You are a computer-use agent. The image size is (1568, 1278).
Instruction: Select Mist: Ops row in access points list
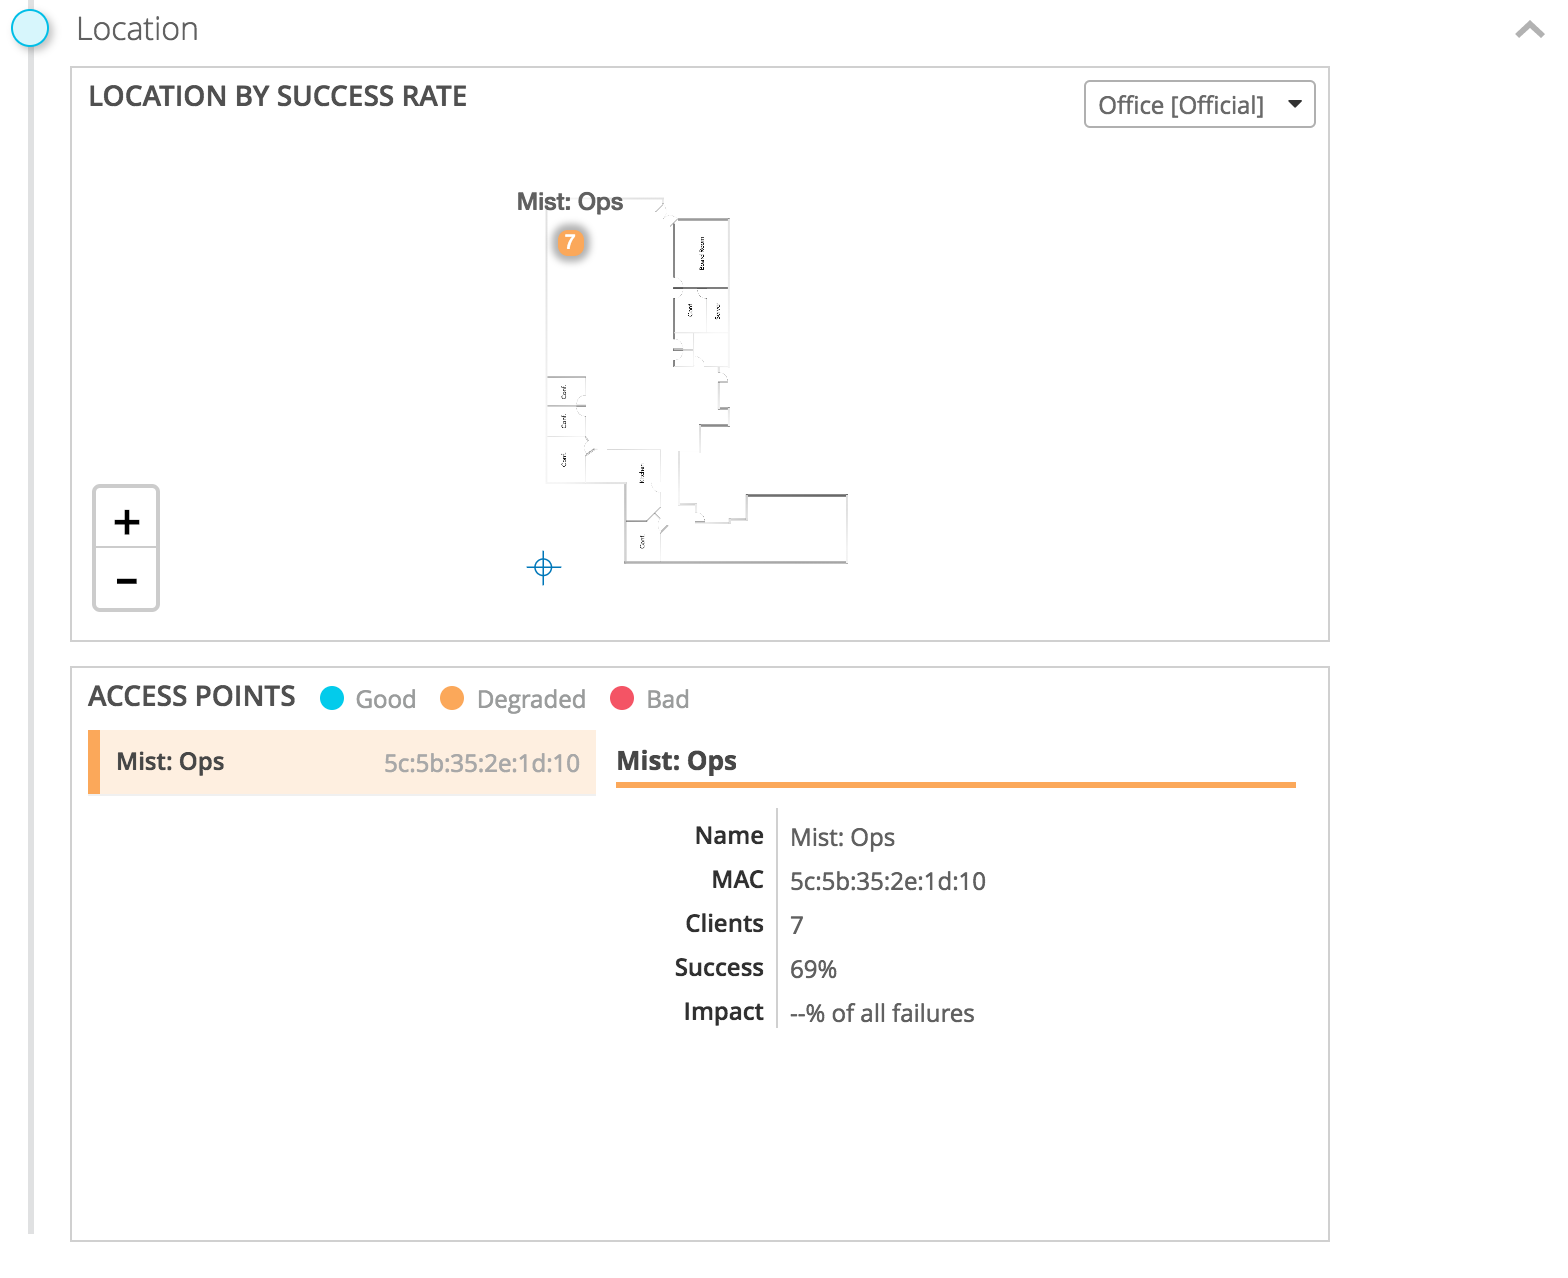pyautogui.click(x=342, y=763)
